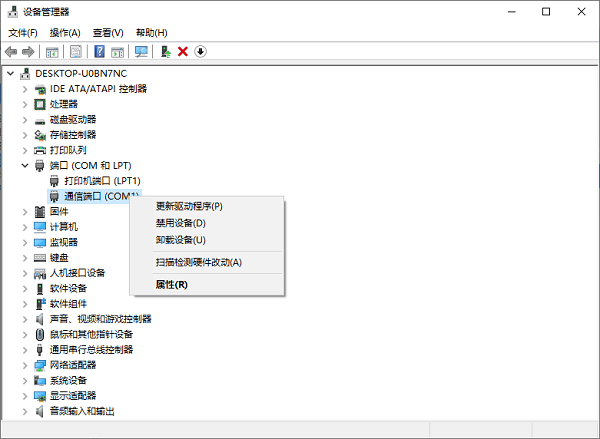This screenshot has height=439, width=600.
Task: Open 属性(R) from context menu
Action: pyautogui.click(x=172, y=284)
